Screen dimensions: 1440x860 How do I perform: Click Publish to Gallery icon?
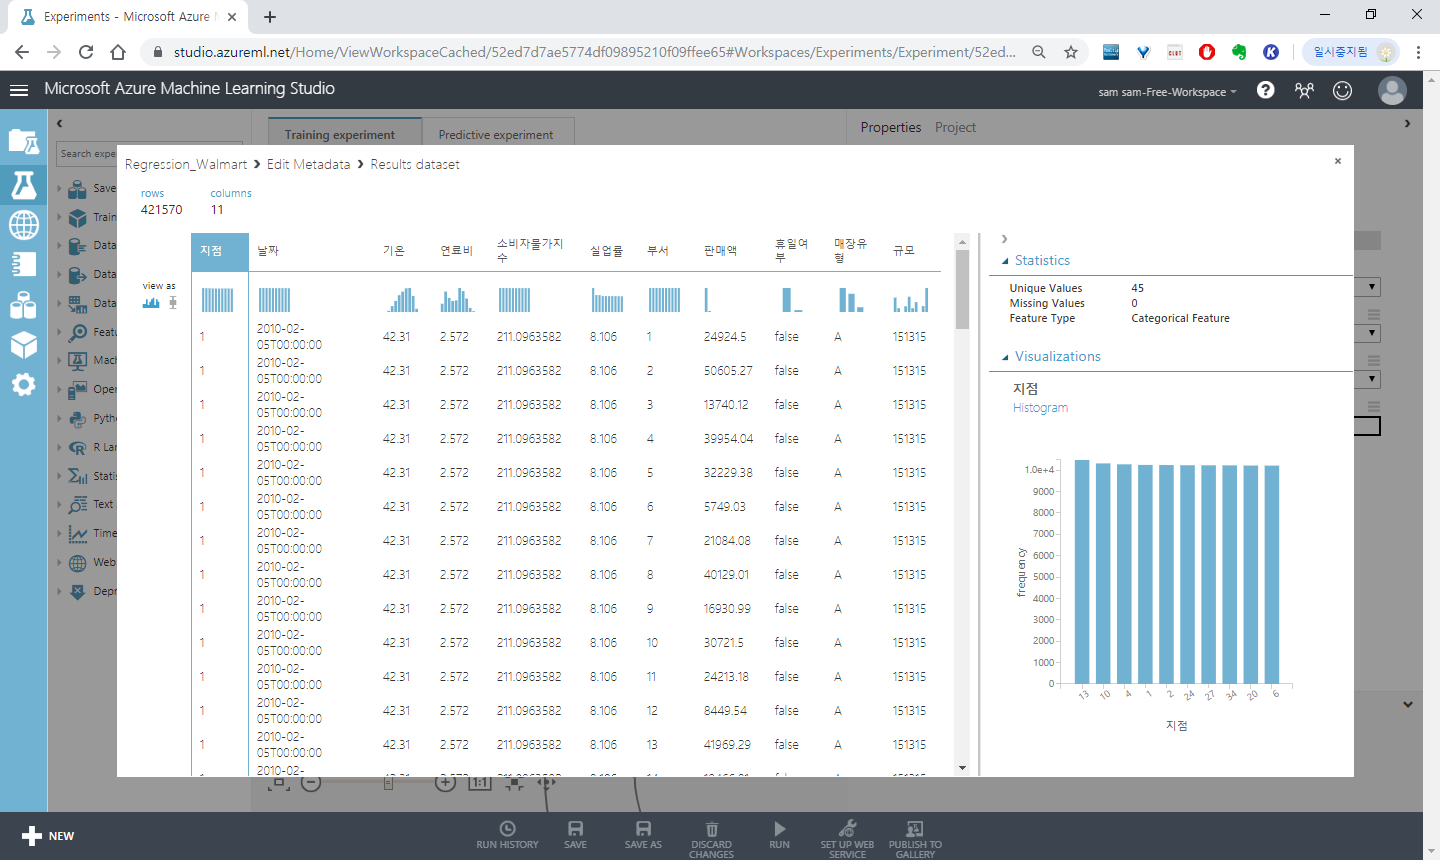coord(914,828)
